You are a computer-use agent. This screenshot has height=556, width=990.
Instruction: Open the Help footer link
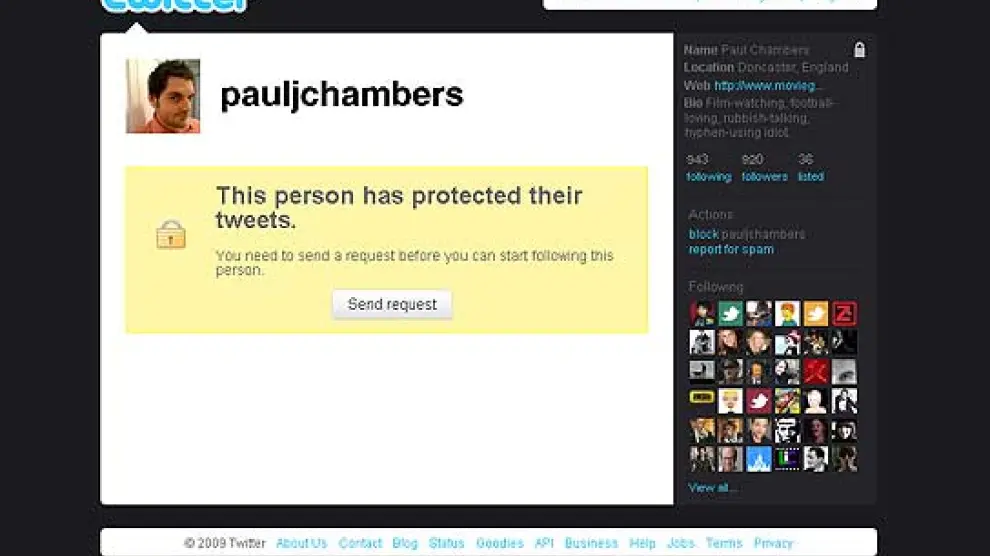[x=642, y=543]
